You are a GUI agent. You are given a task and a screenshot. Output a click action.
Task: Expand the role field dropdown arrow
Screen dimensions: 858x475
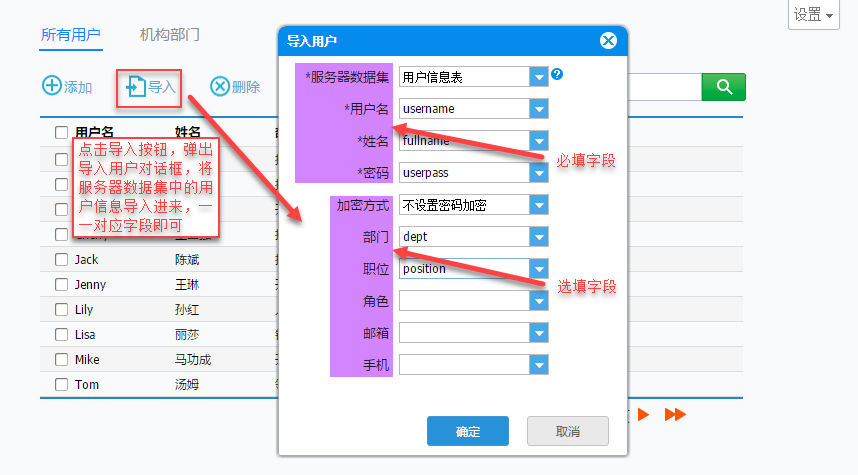pyautogui.click(x=539, y=301)
